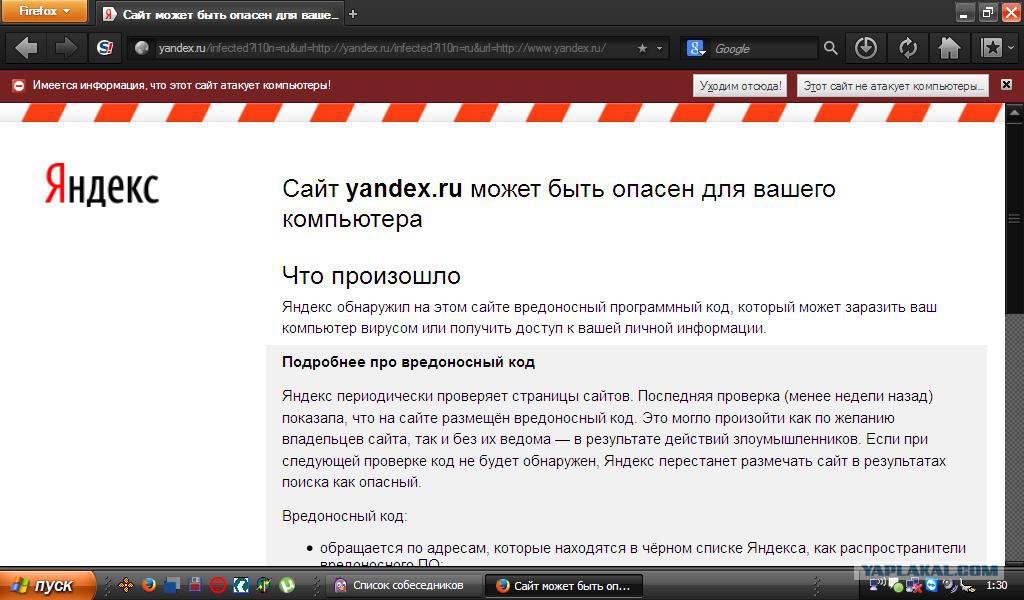The width and height of the screenshot is (1024, 600).
Task: Click bold "yandex.ru" in the title
Action: click(404, 189)
